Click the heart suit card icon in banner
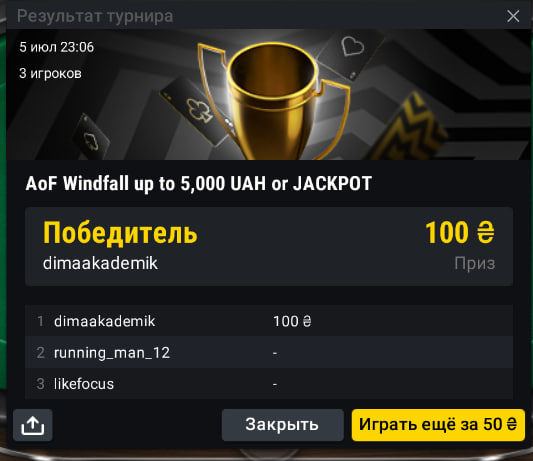This screenshot has width=533, height=461. pyautogui.click(x=353, y=45)
